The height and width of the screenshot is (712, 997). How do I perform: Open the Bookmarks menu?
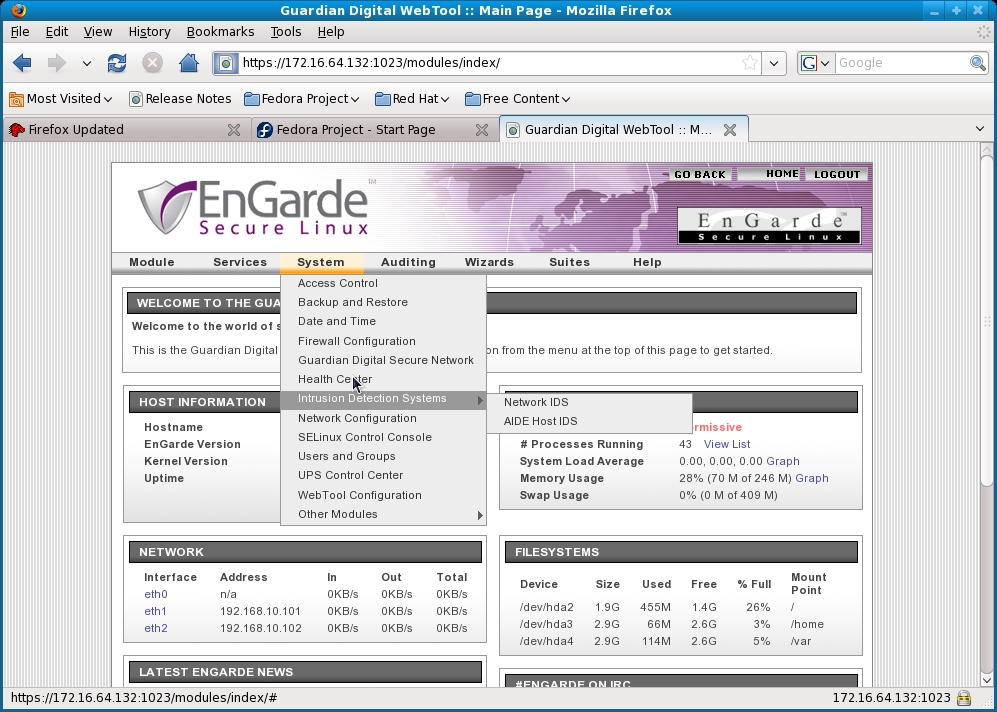click(x=220, y=32)
